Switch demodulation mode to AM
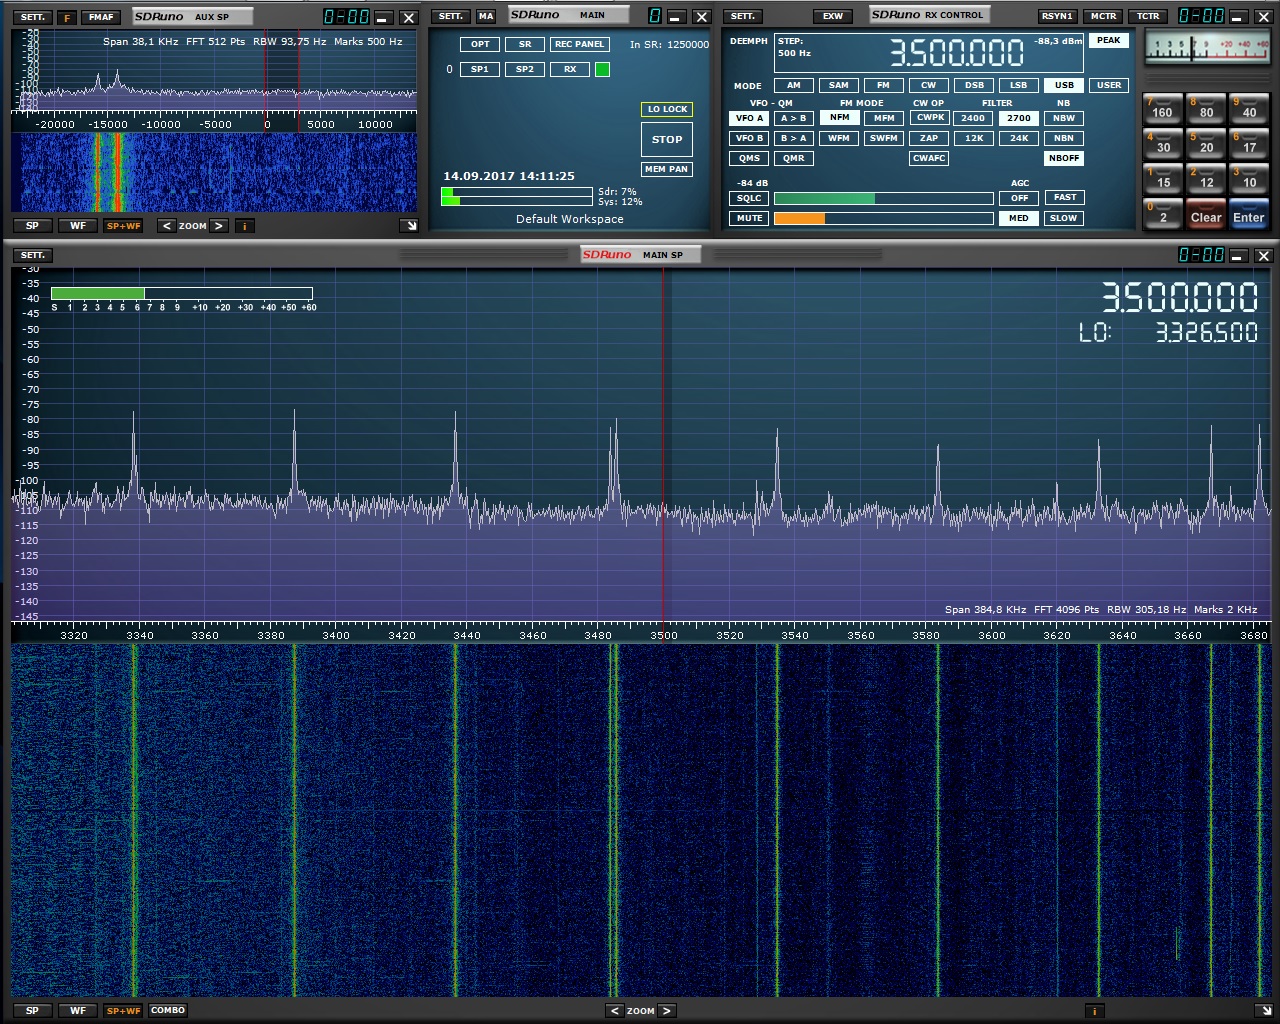Image resolution: width=1280 pixels, height=1024 pixels. 794,85
